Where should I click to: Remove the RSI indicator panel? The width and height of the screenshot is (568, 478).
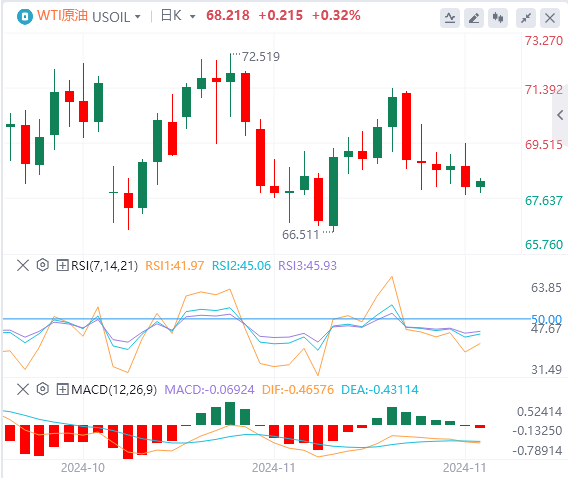[23, 265]
